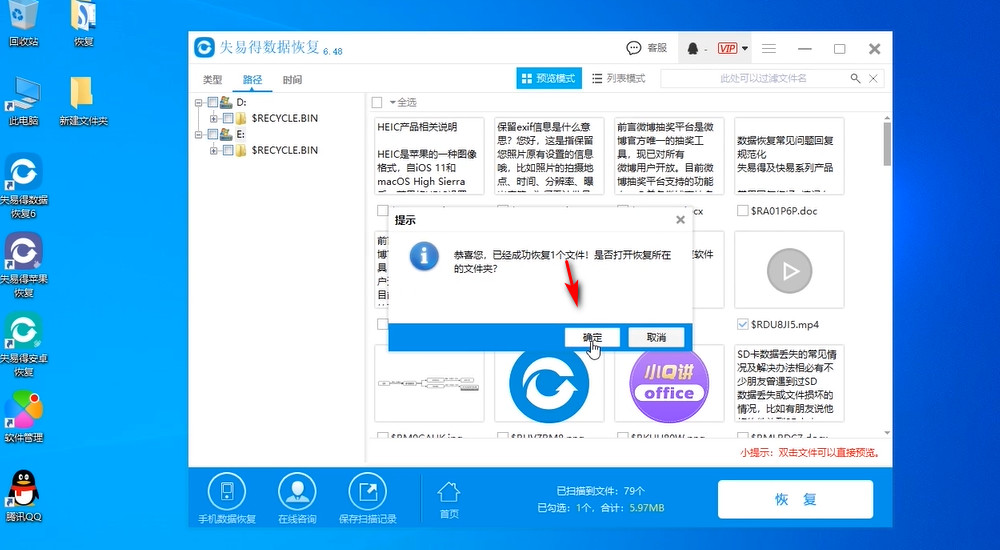Select the SD卡数据丢失 document thumbnail
This screenshot has height=550, width=1000.
(790, 383)
